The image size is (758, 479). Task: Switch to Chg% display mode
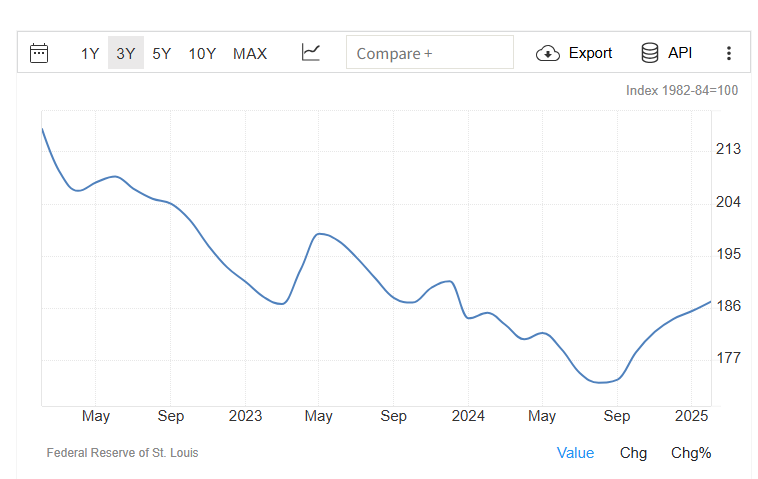pyautogui.click(x=691, y=453)
